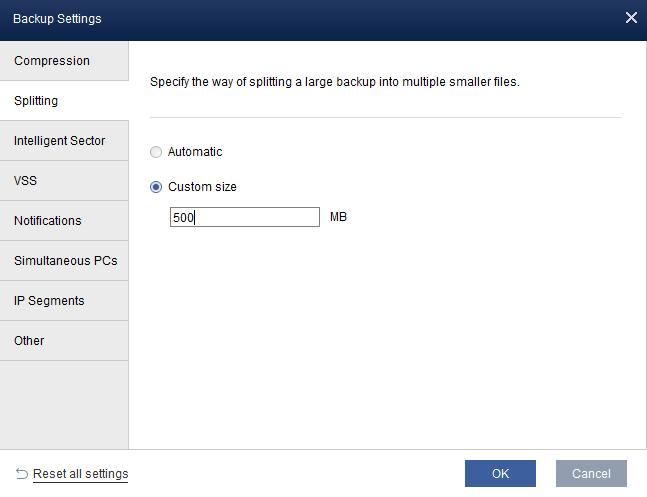The height and width of the screenshot is (497, 647).
Task: Click the Custom size label text
Action: 202,186
